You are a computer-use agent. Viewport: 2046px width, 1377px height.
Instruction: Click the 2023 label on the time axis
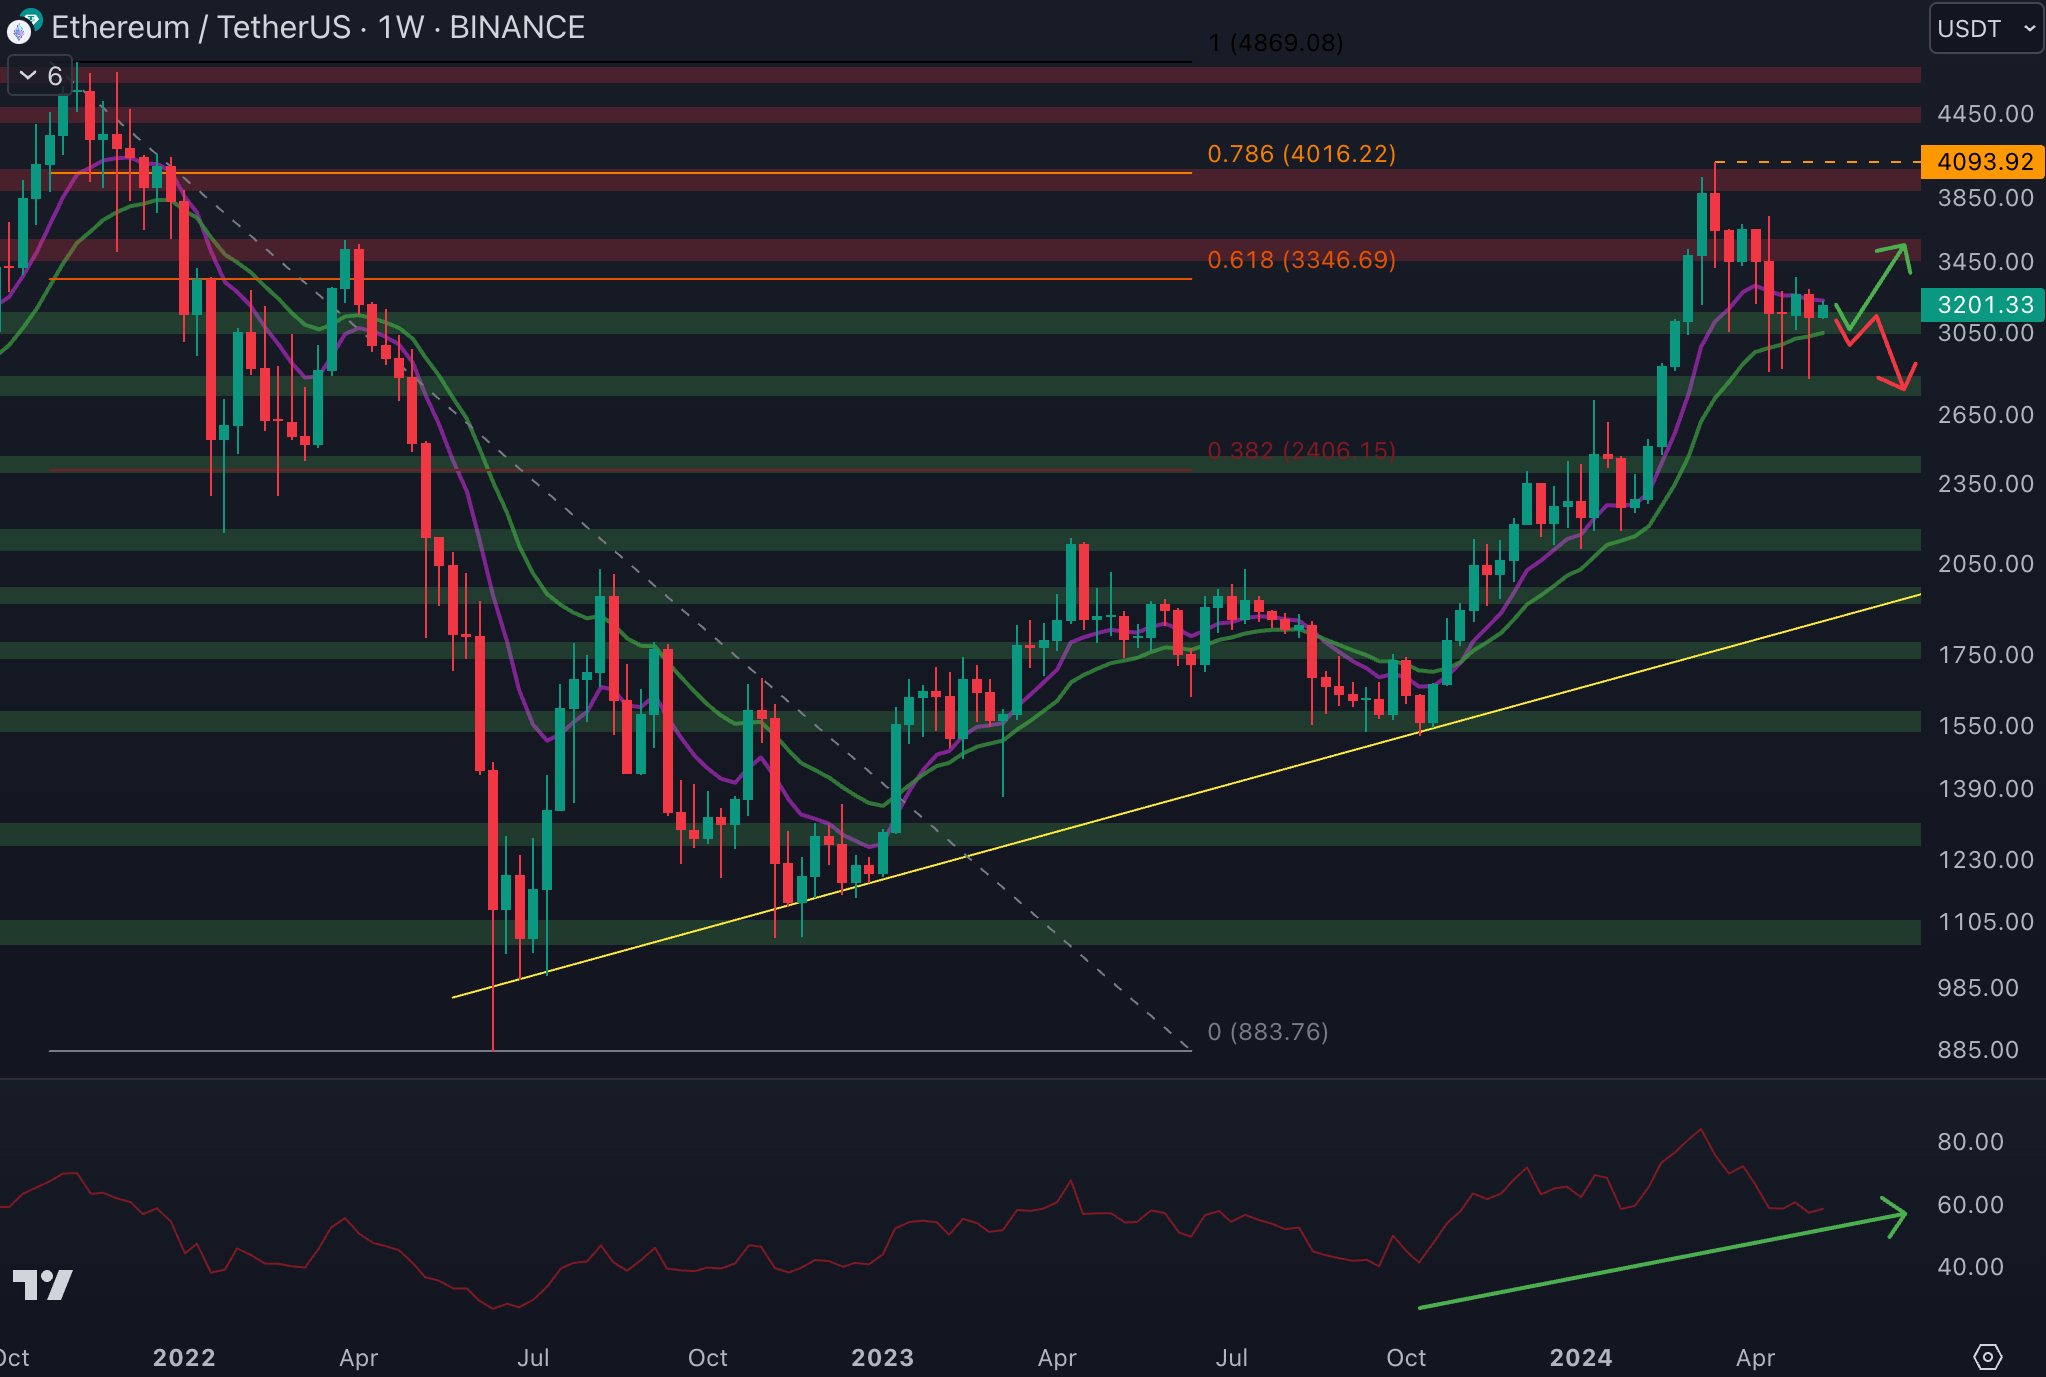point(881,1357)
